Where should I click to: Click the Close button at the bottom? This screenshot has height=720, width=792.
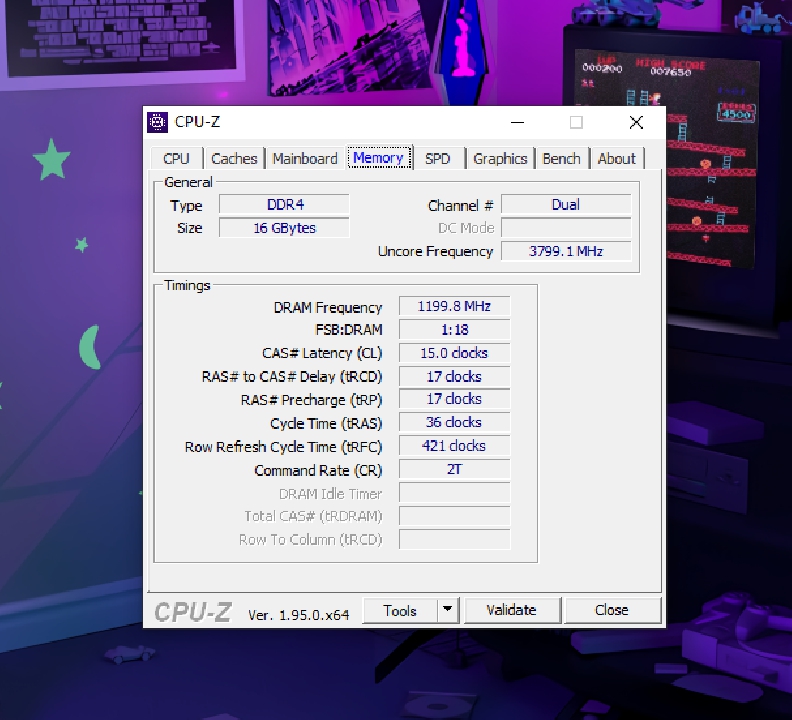(612, 610)
